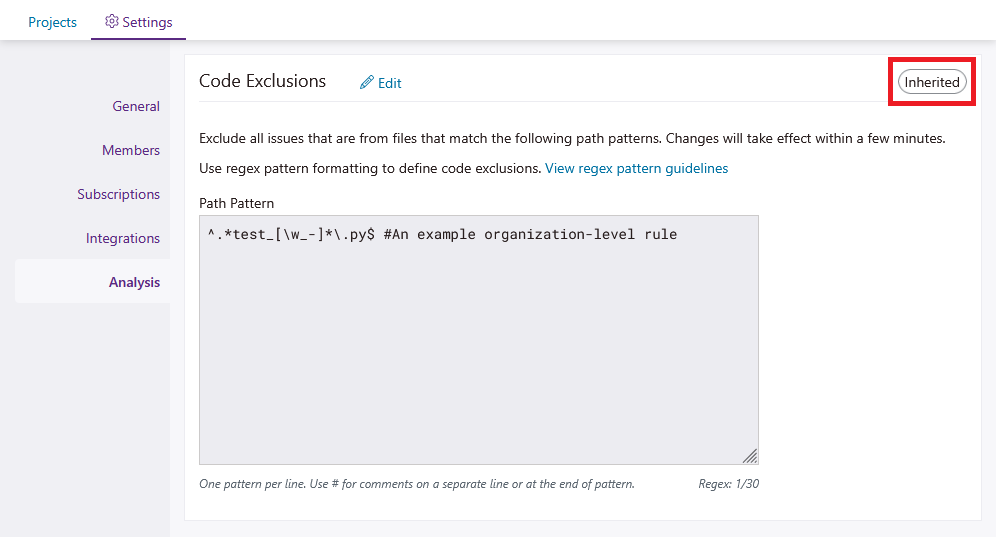Viewport: 996px width, 537px height.
Task: Click the test_ regex pattern line
Action: 442,235
